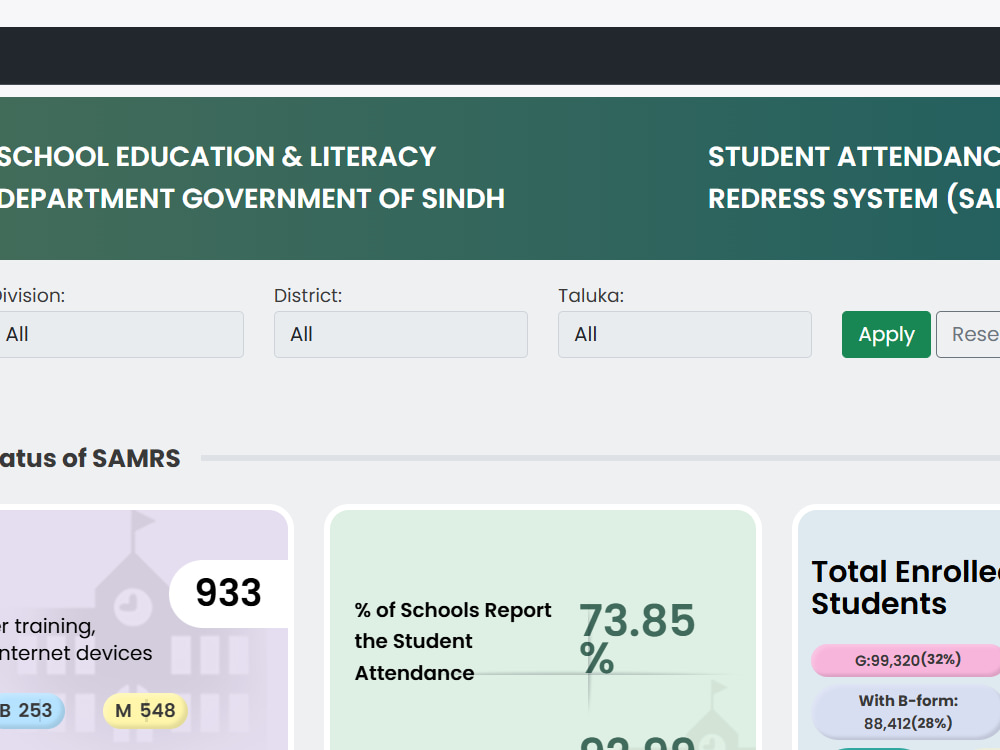Click the 'training, internet devices' description text

point(76,640)
